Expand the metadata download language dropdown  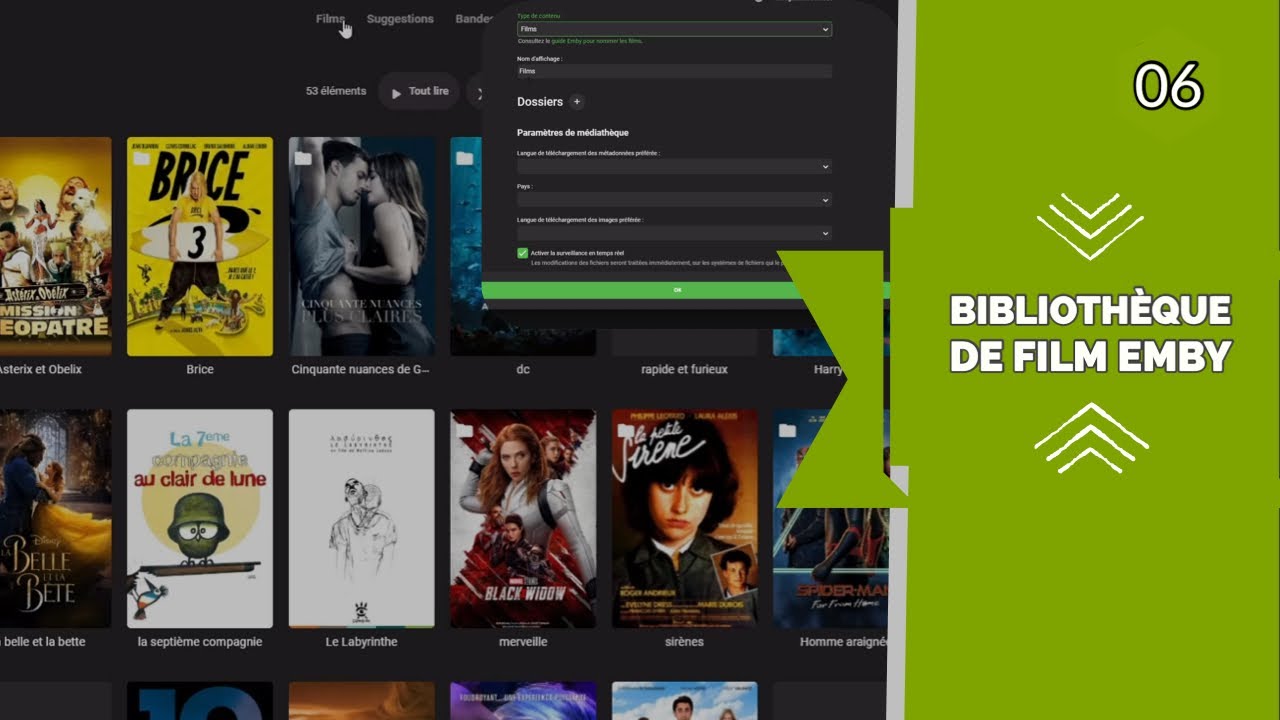(674, 167)
